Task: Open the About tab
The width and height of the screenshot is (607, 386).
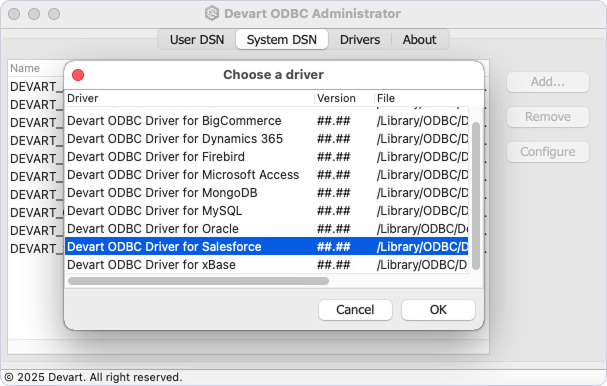Action: tap(419, 39)
